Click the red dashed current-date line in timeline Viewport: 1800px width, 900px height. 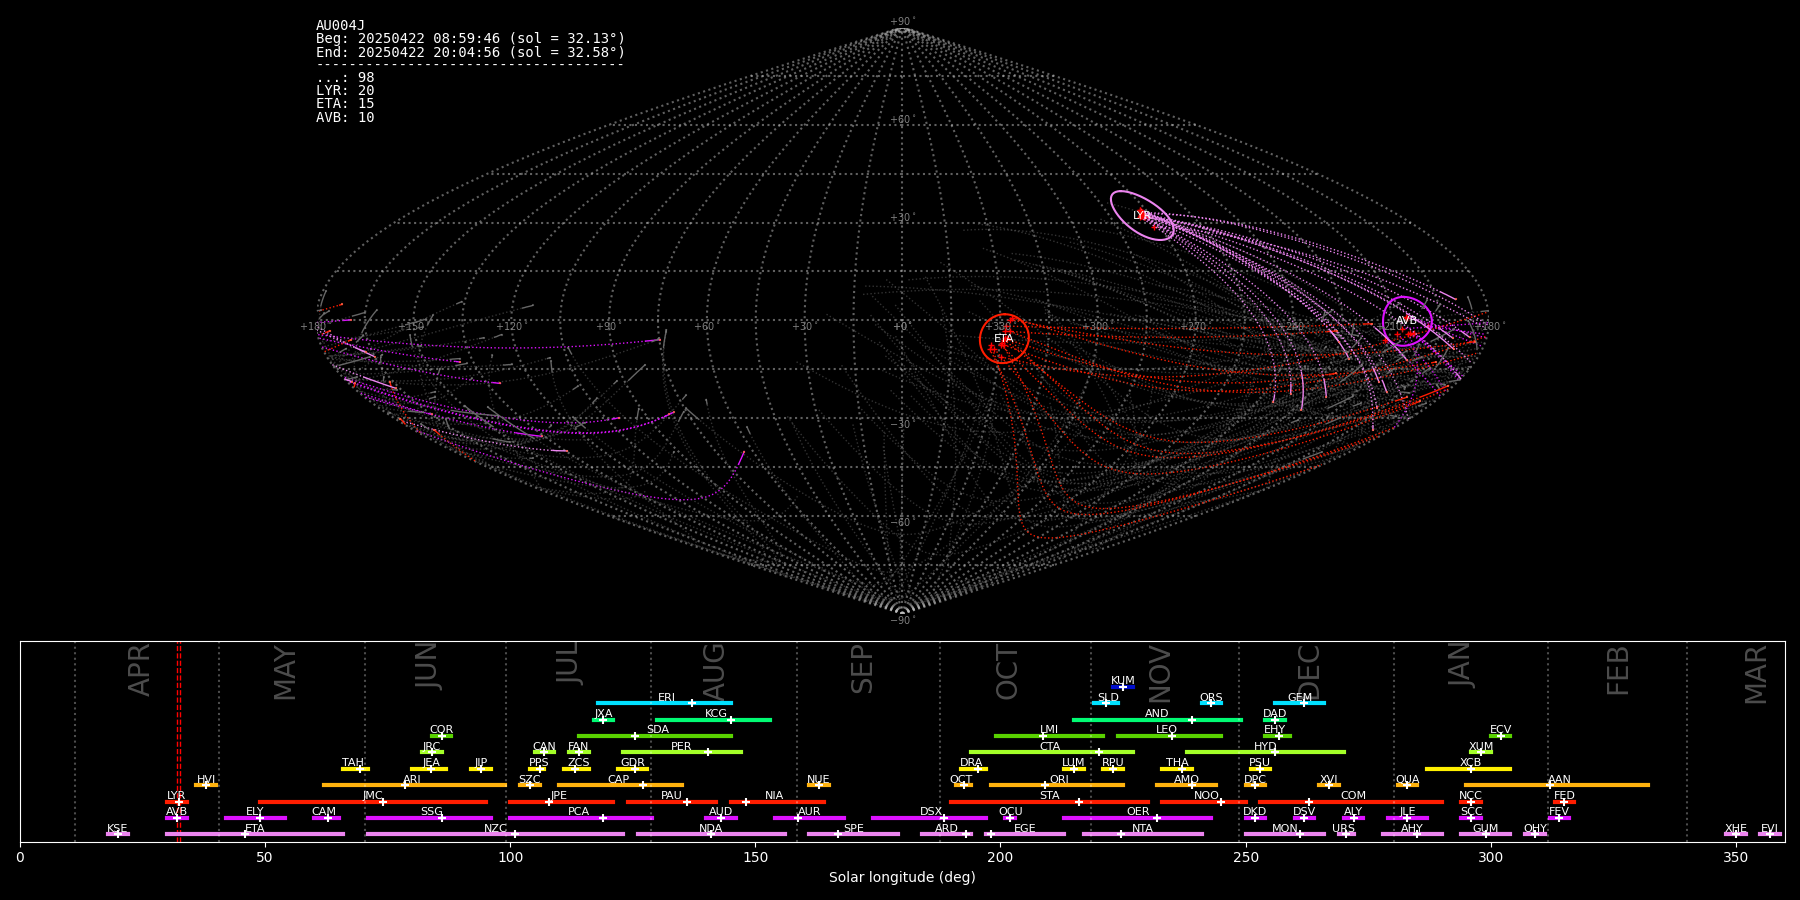click(x=179, y=740)
